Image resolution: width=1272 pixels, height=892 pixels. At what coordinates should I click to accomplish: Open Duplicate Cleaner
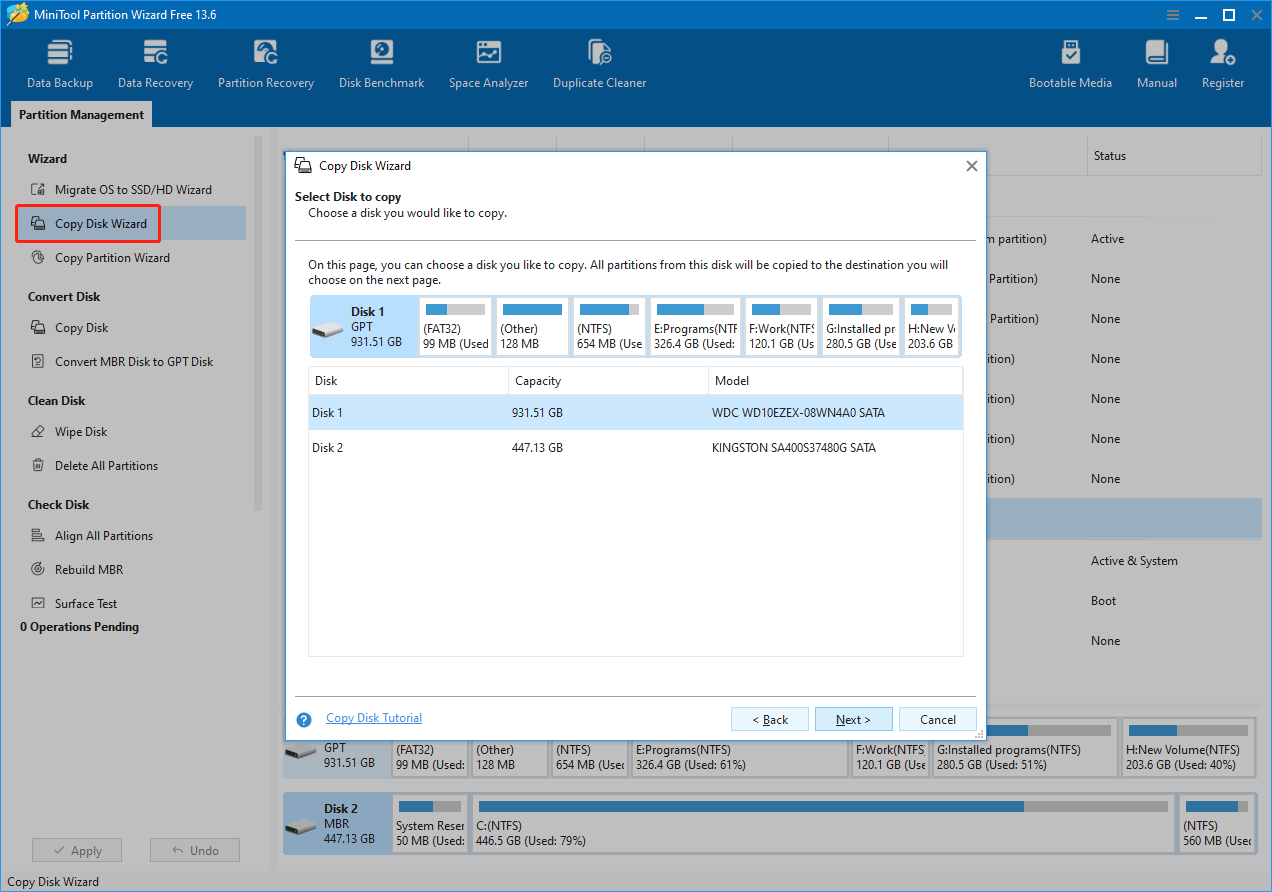pos(600,65)
